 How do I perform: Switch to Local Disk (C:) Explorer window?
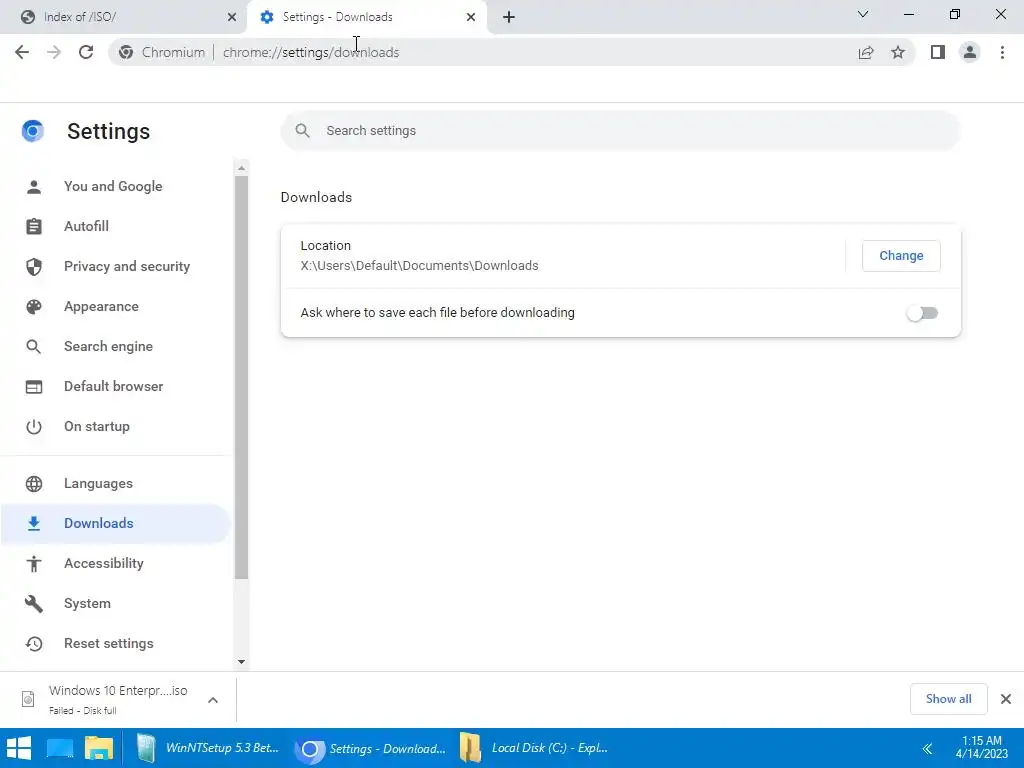point(534,748)
